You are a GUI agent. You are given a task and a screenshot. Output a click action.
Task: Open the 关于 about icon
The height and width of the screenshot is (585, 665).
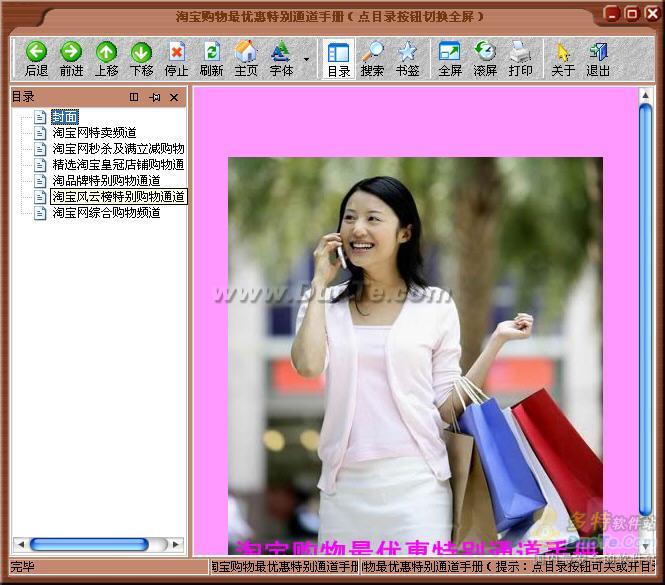563,52
